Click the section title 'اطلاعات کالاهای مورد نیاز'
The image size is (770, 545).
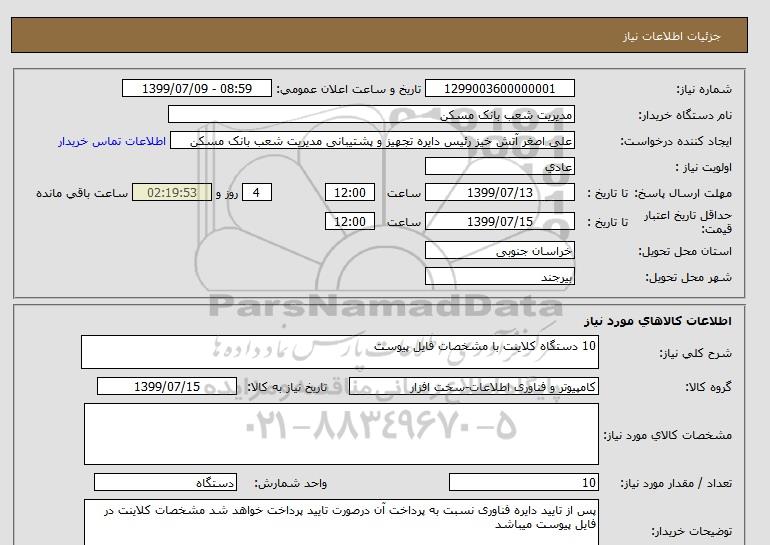coord(658,321)
